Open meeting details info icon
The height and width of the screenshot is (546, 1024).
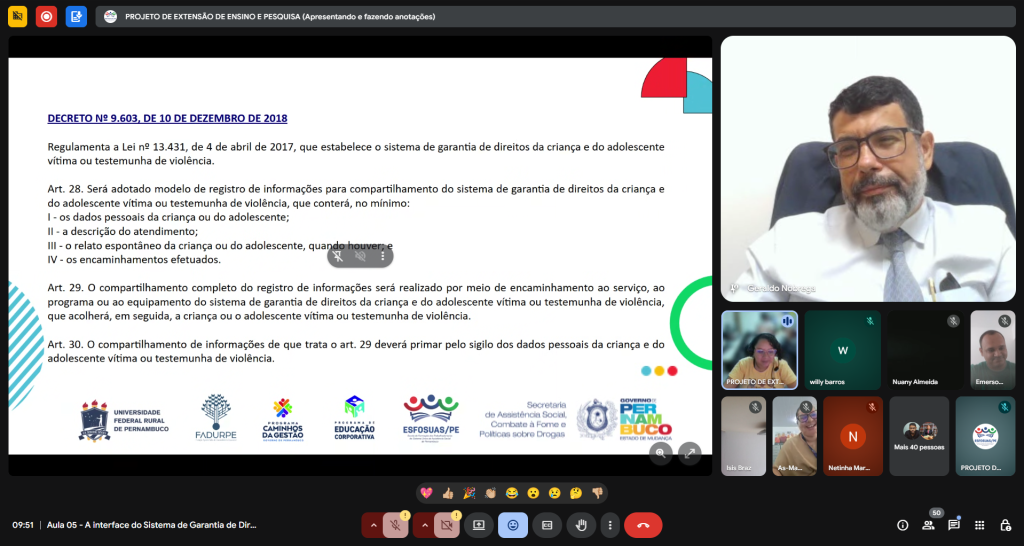coord(902,525)
